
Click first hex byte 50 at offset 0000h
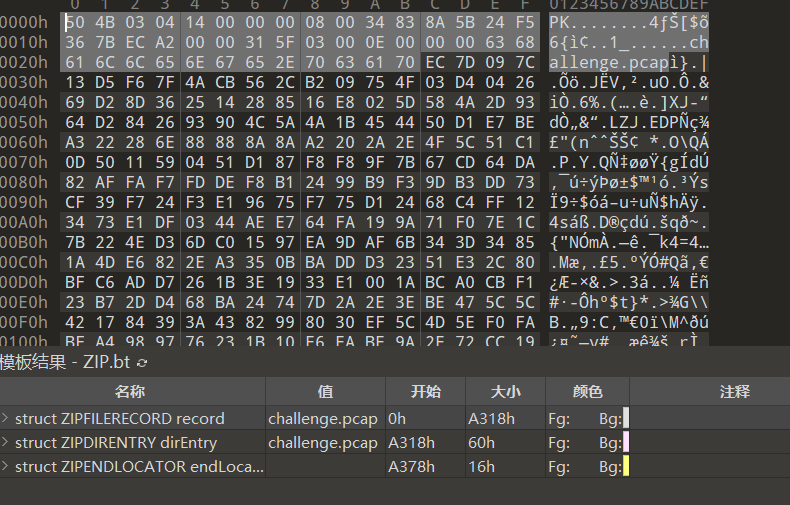tap(74, 21)
